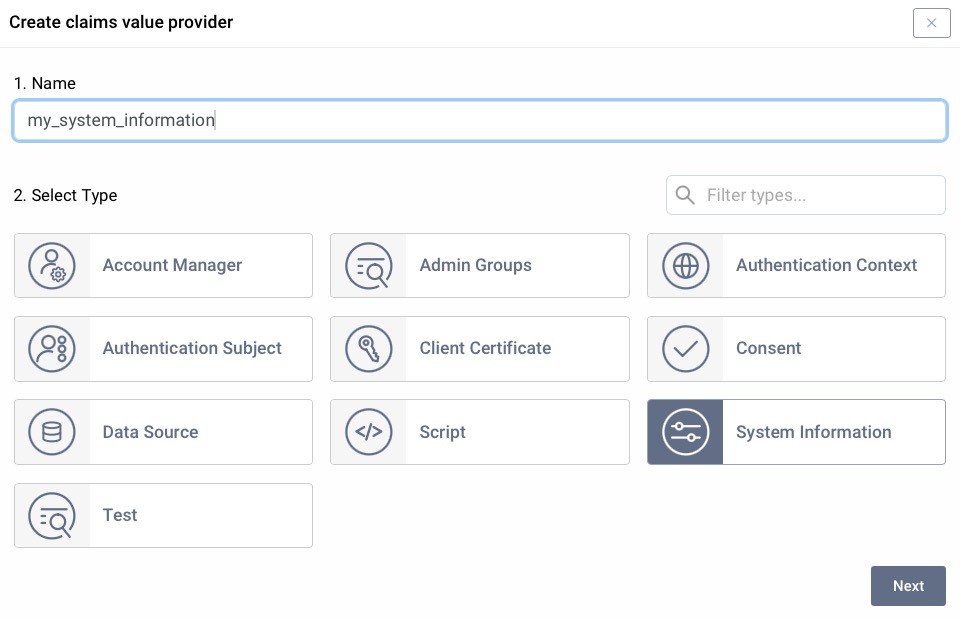Image resolution: width=960 pixels, height=619 pixels.
Task: Click the Admin Groups magnifier icon
Action: tap(369, 265)
